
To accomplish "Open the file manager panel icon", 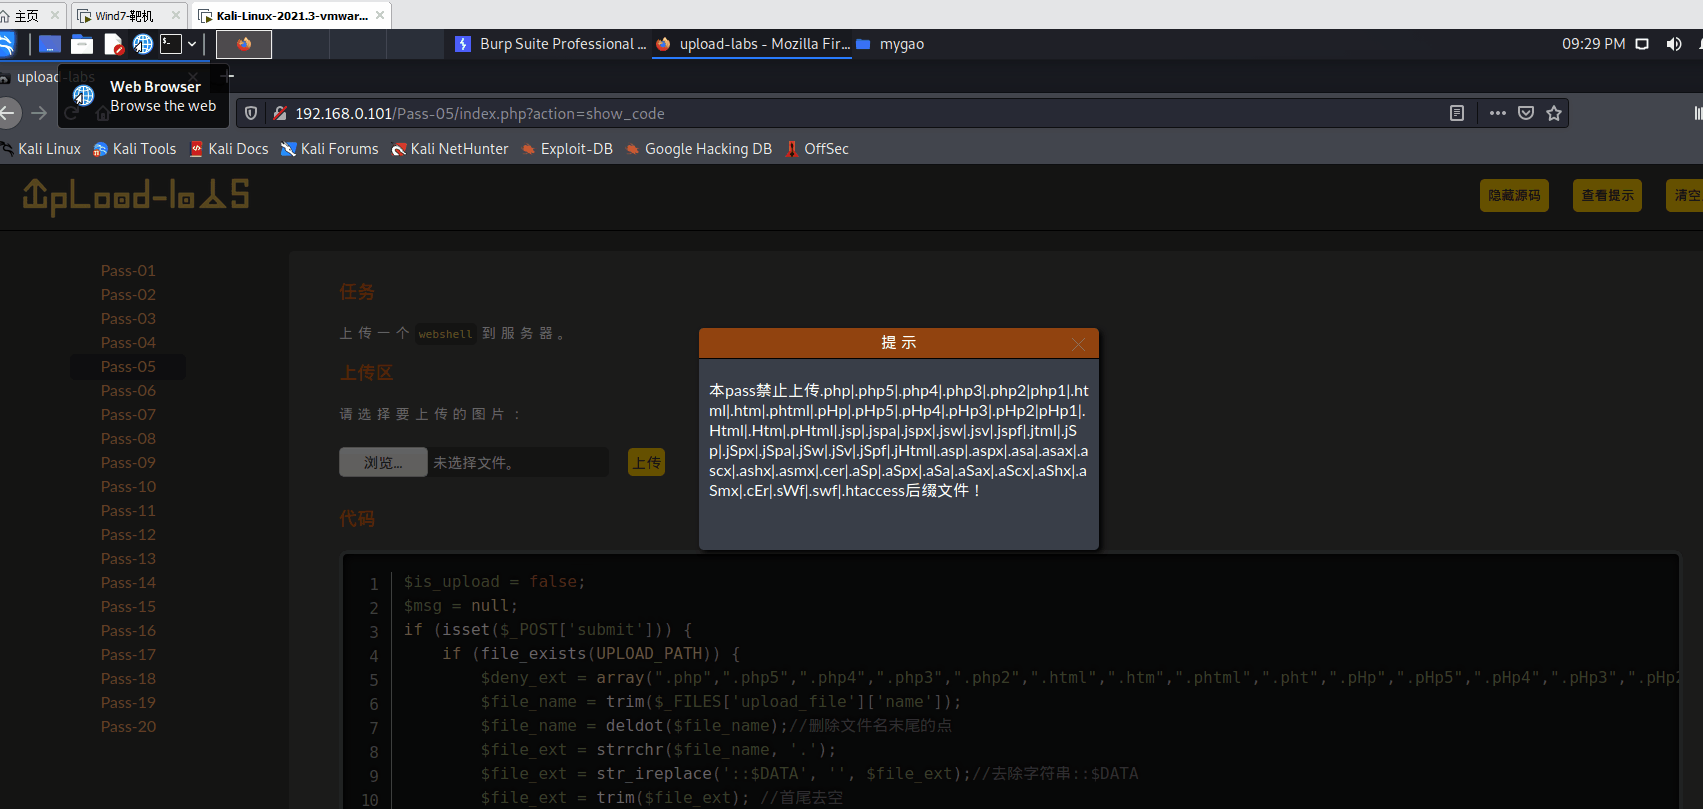I will point(82,44).
